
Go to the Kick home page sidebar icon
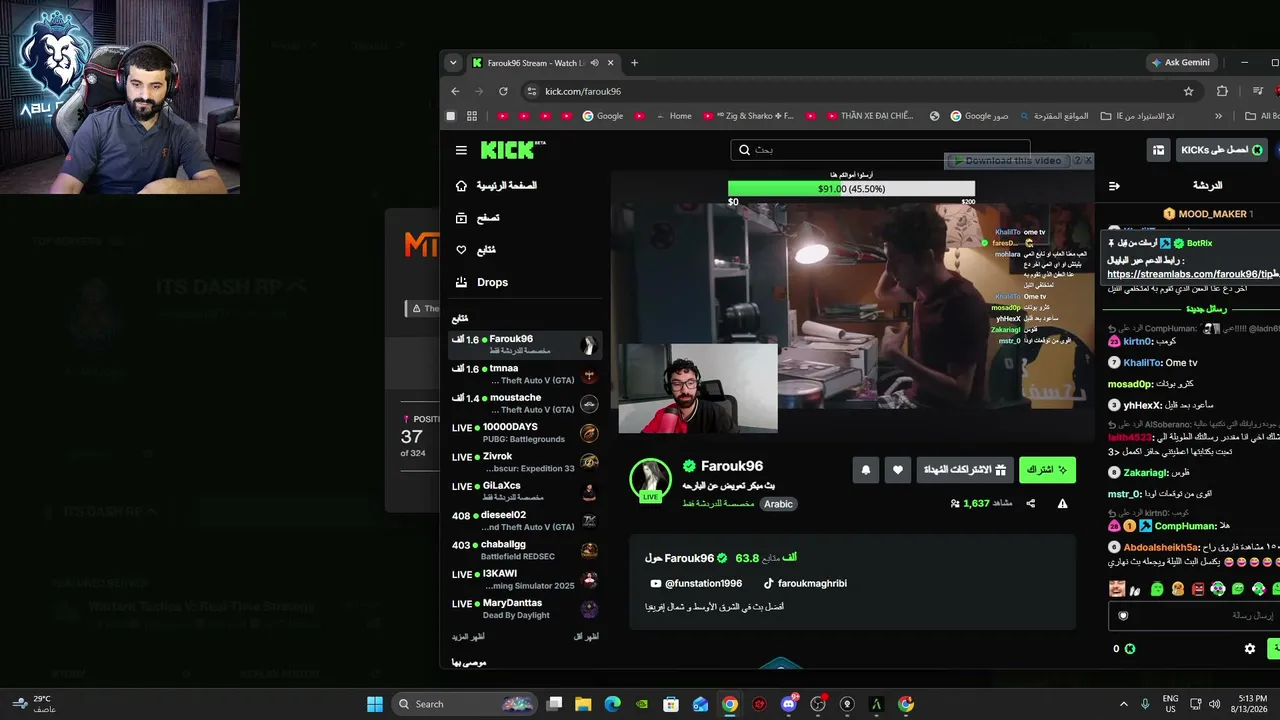tap(461, 186)
